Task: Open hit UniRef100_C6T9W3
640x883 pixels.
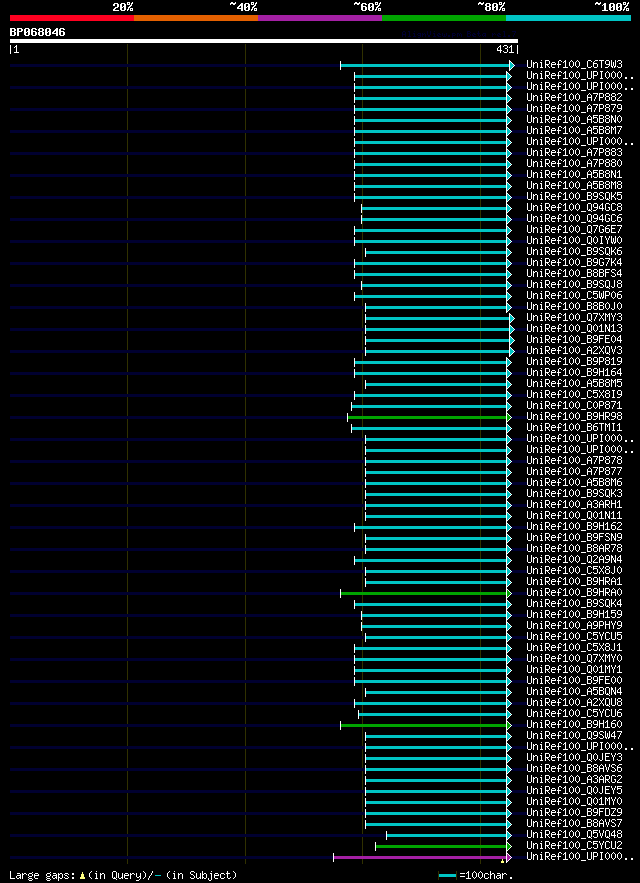Action: [574, 65]
